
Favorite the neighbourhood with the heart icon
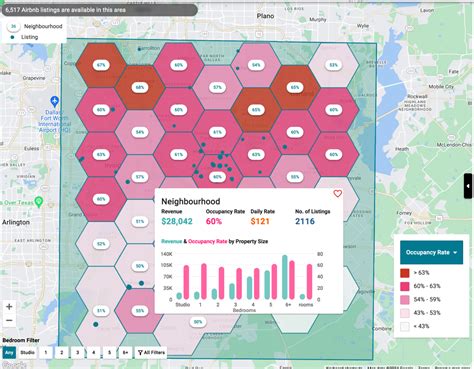[x=338, y=193]
